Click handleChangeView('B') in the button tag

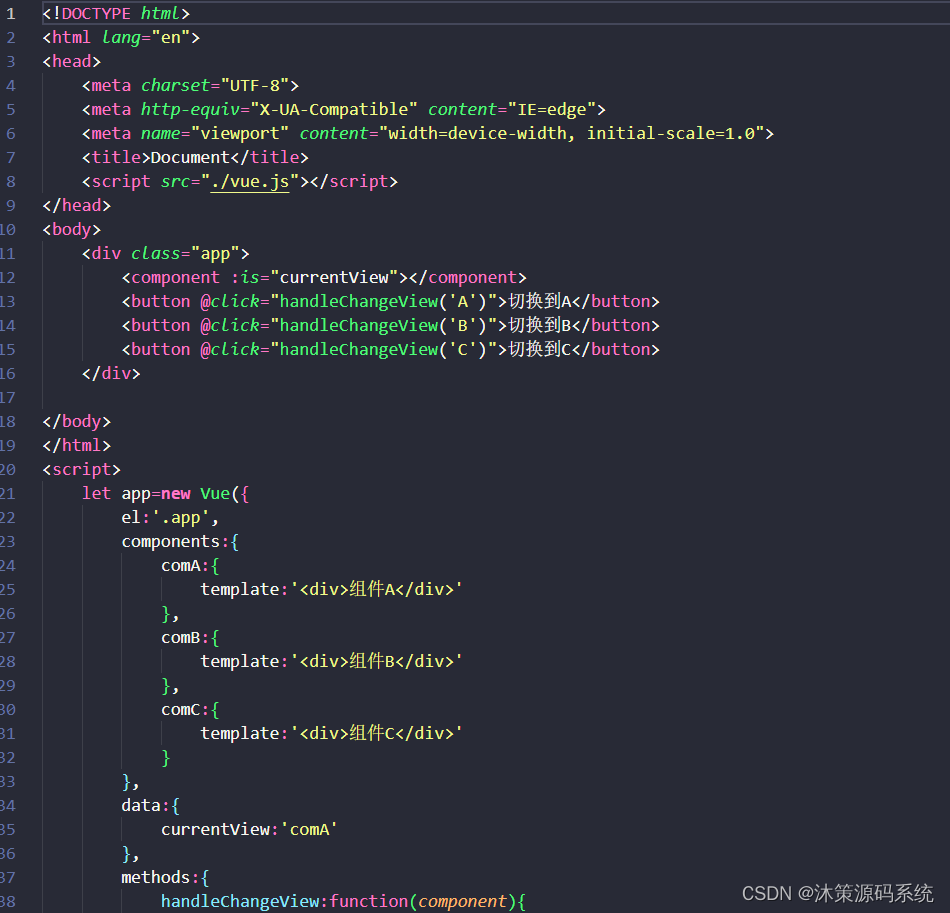pyautogui.click(x=383, y=325)
